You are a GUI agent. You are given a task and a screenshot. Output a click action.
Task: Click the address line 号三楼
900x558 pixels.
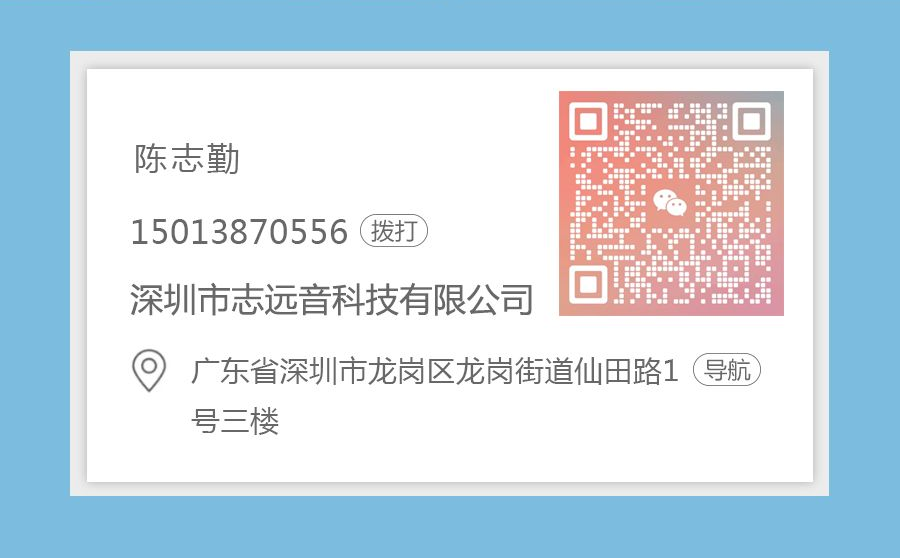(x=235, y=421)
